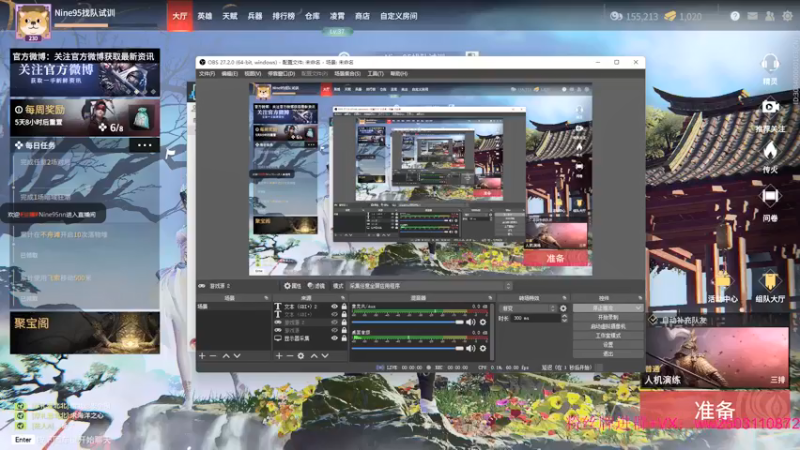Add a scene with the scenes plus icon
This screenshot has width=800, height=450.
pyautogui.click(x=202, y=356)
